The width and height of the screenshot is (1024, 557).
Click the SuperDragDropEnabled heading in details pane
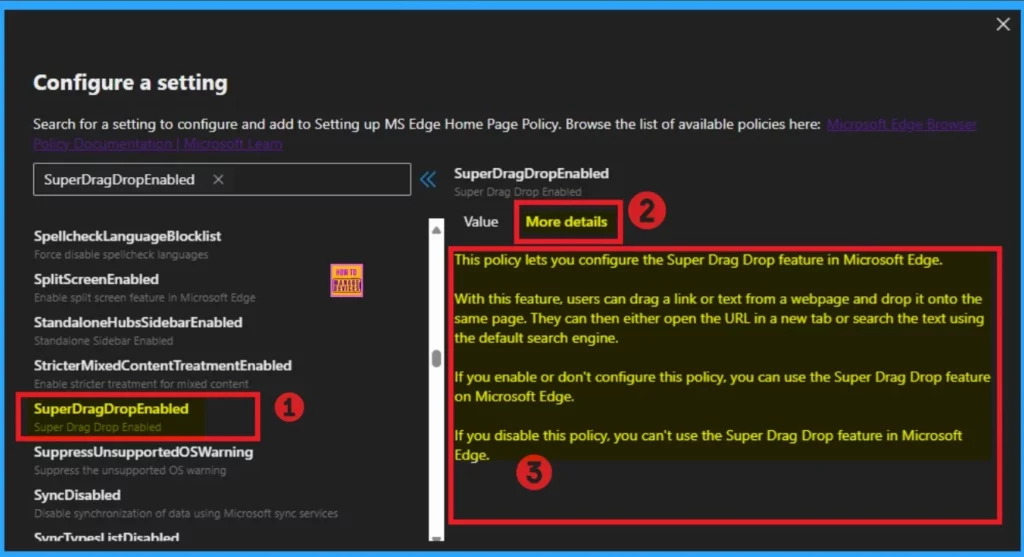pos(531,174)
